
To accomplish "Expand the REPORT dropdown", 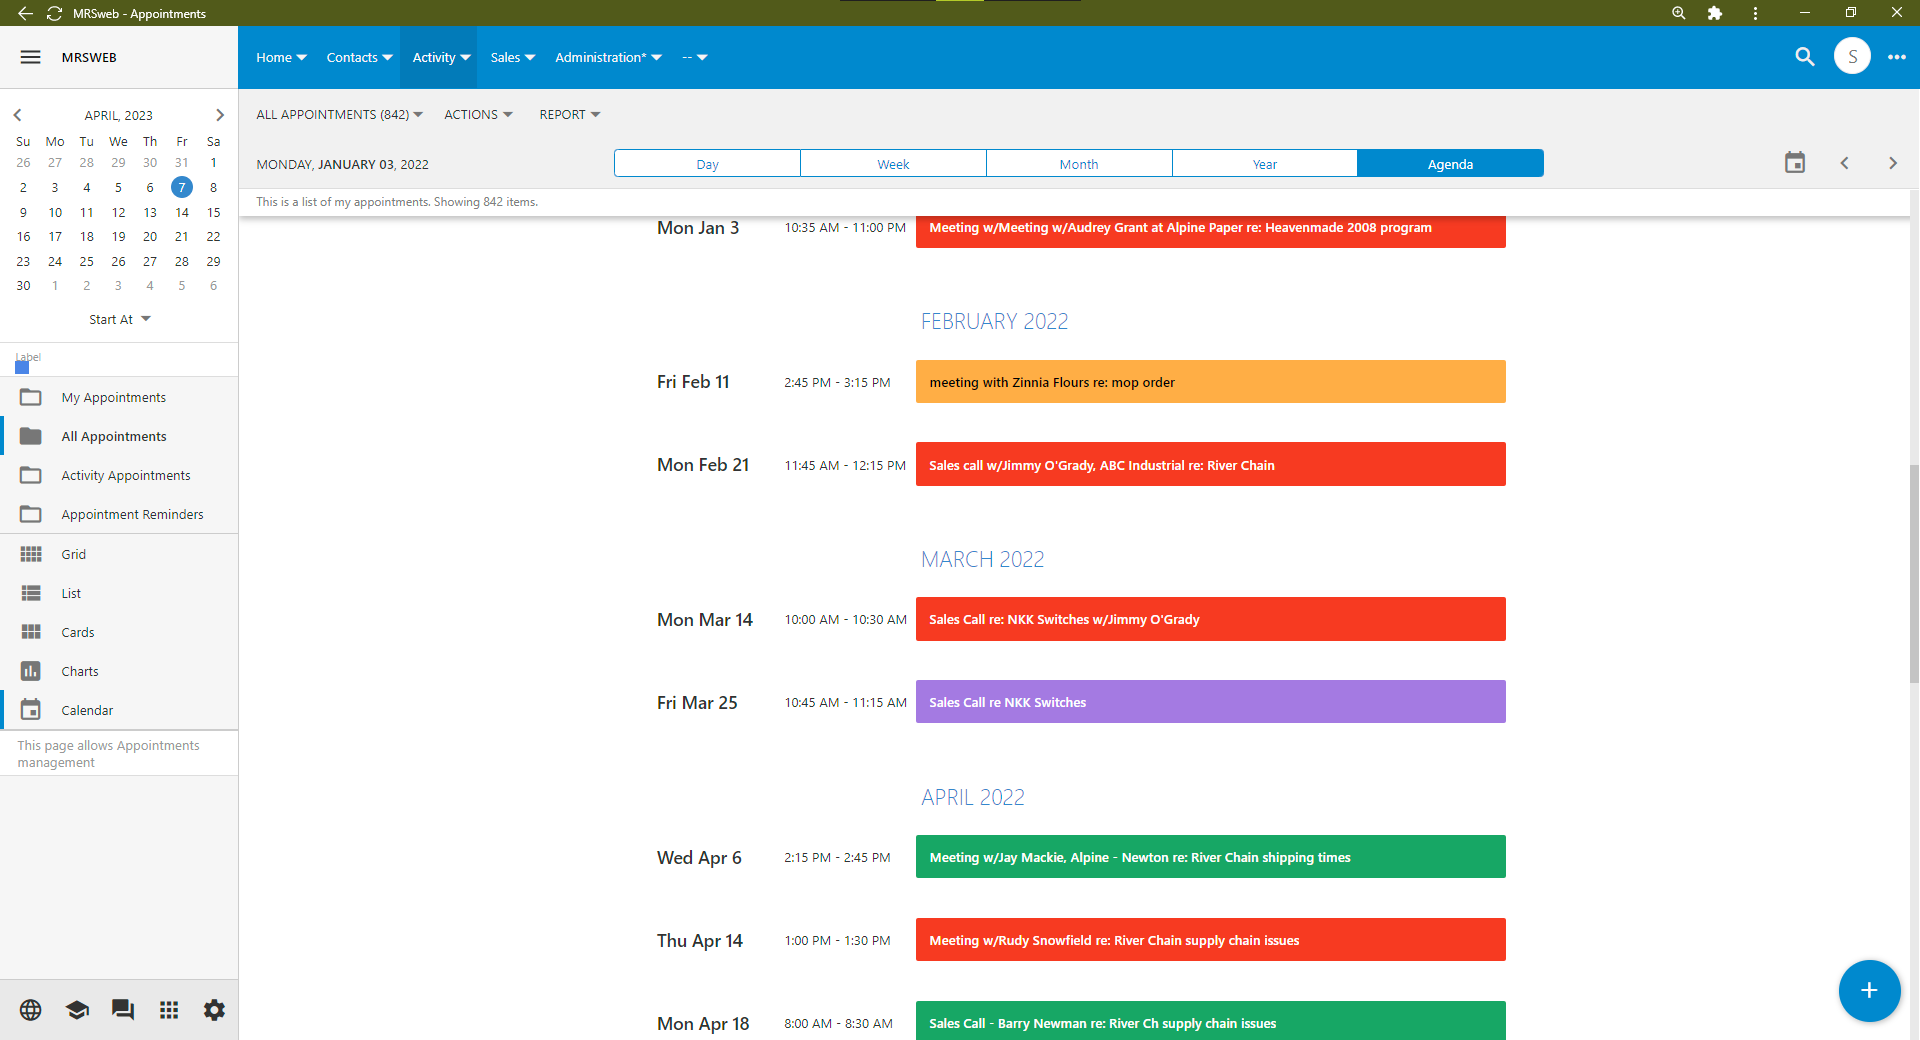I will pyautogui.click(x=568, y=114).
